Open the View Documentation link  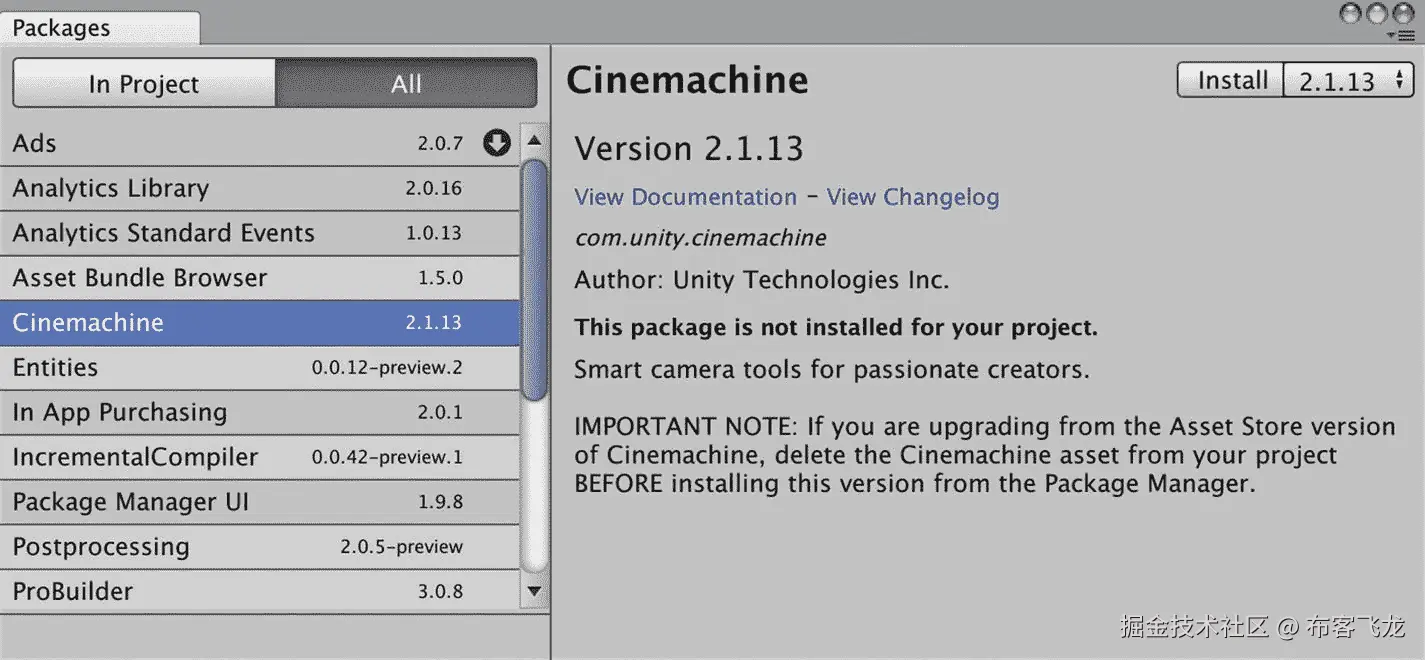pos(685,197)
